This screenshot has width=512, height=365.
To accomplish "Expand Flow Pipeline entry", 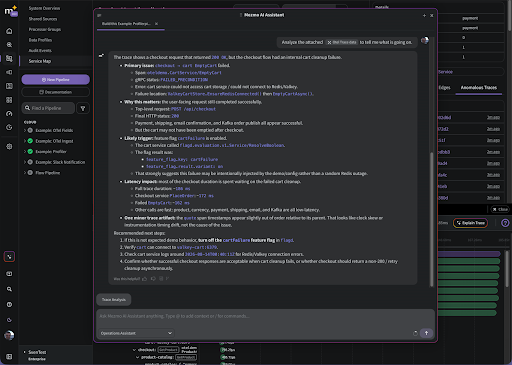I will [x=25, y=173].
